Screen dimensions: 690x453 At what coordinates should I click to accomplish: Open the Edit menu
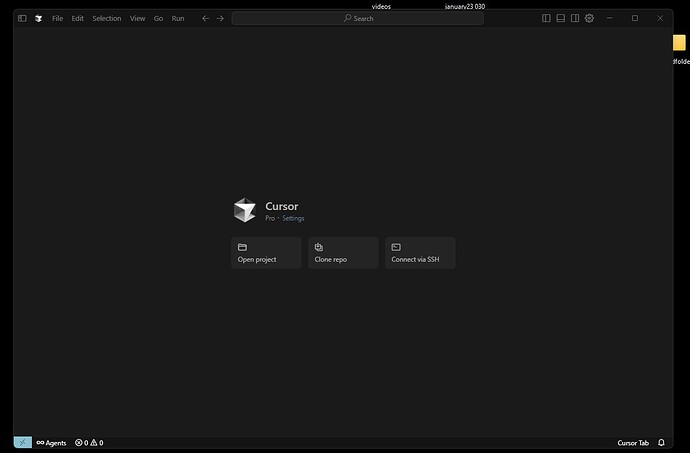(x=77, y=18)
